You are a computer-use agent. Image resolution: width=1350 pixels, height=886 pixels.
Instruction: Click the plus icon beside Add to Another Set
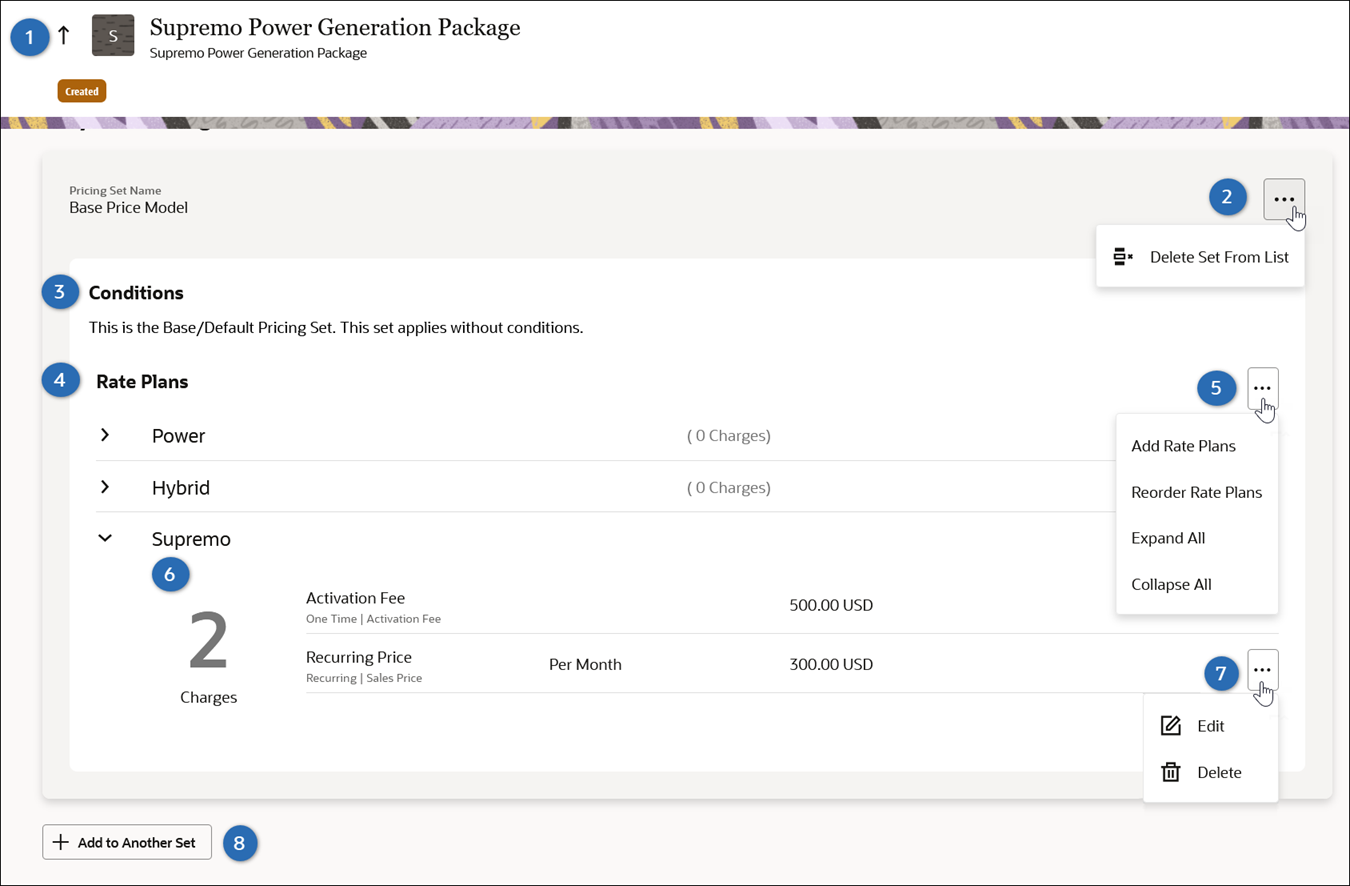[62, 841]
